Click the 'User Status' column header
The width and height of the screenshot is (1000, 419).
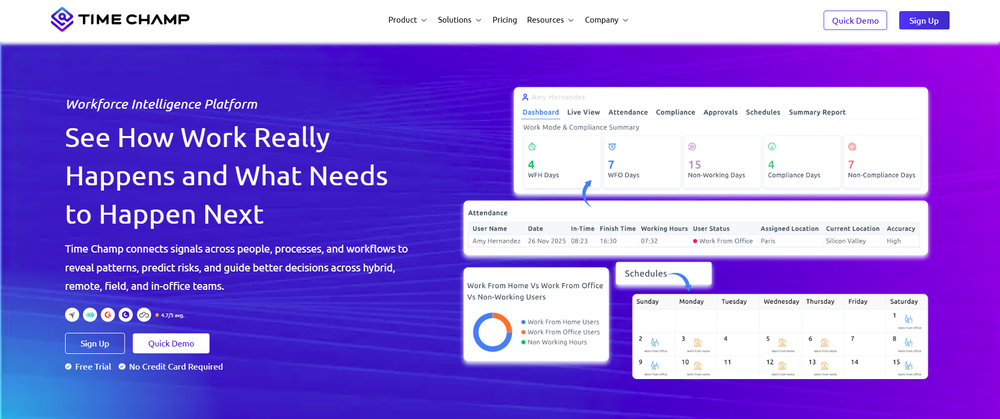coord(711,228)
